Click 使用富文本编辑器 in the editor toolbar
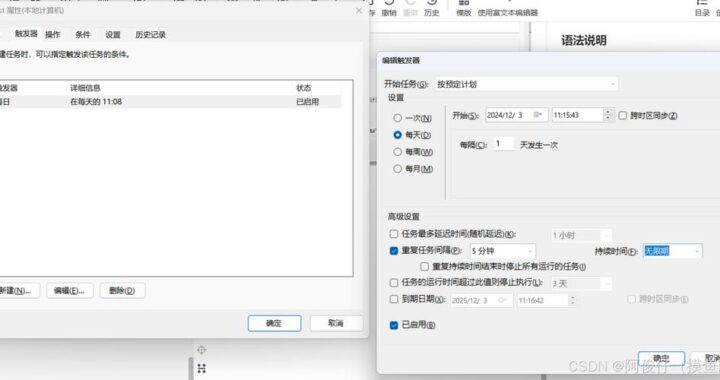The height and width of the screenshot is (380, 720). pyautogui.click(x=507, y=13)
